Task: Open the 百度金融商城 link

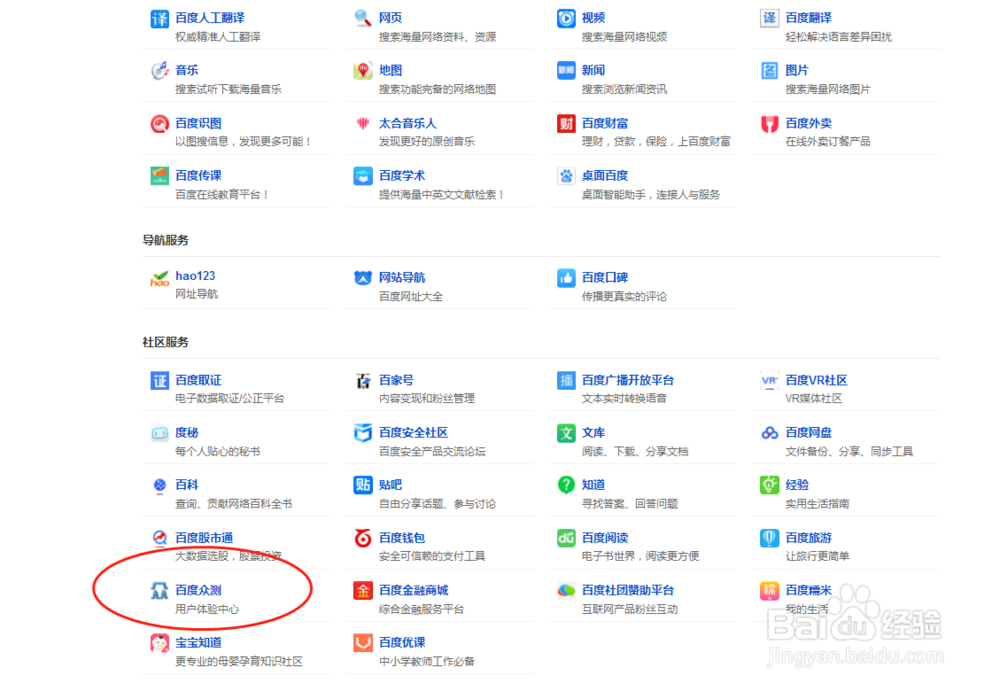Action: point(413,590)
